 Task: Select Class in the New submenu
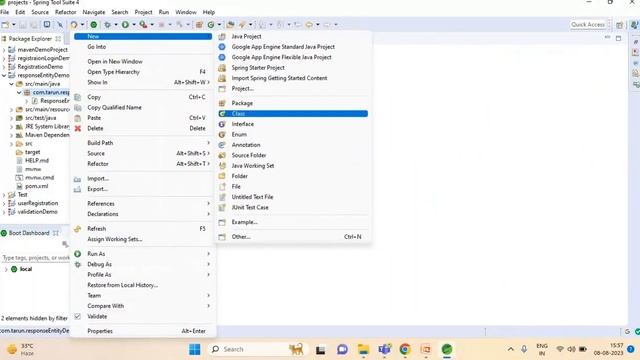pyautogui.click(x=293, y=113)
